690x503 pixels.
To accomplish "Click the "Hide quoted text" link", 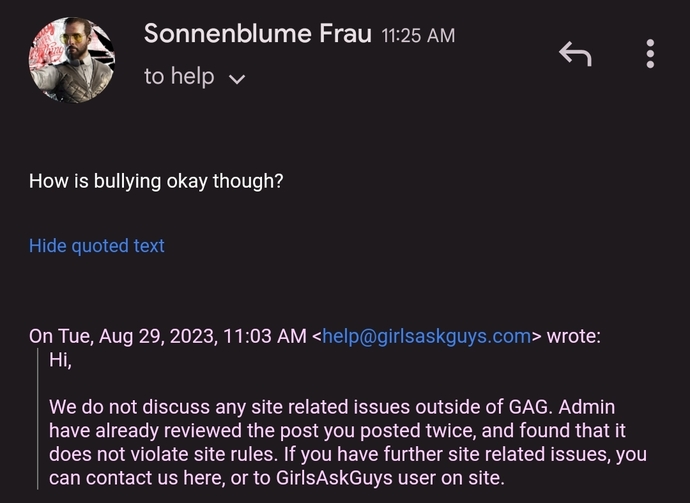I will 97,246.
